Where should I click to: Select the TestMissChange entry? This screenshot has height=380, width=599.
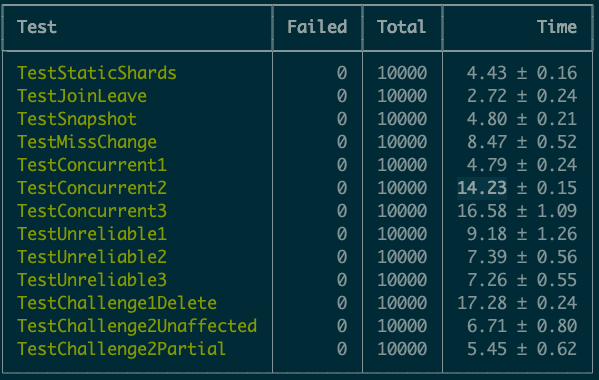pos(87,142)
